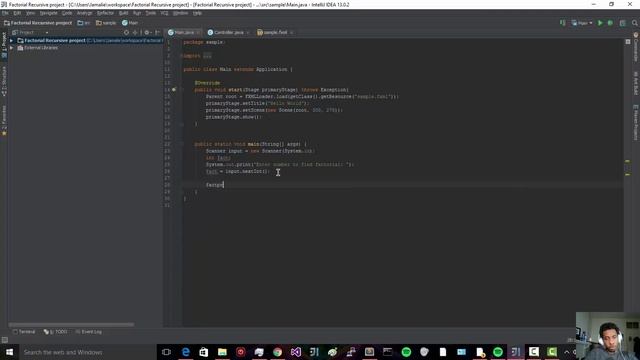Run the application with green play button
This screenshot has width=640, height=360.
point(600,23)
